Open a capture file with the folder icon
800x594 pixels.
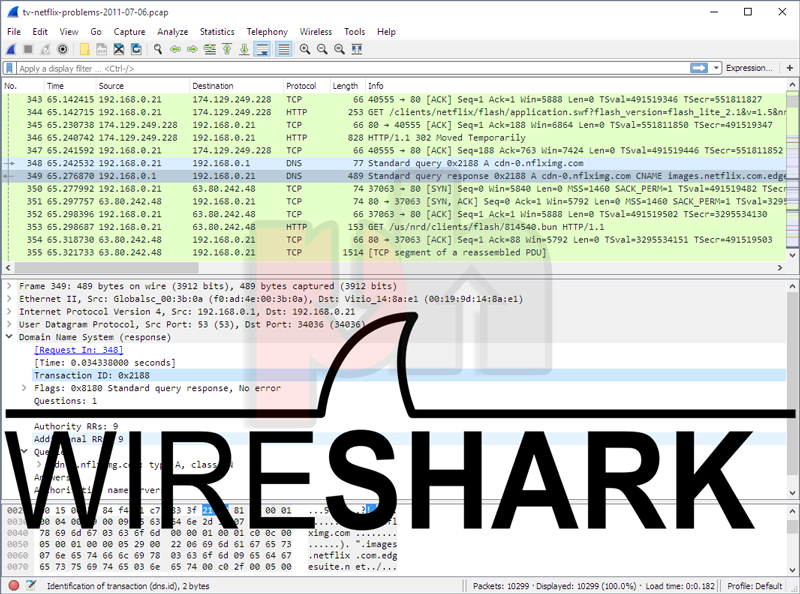pos(84,49)
